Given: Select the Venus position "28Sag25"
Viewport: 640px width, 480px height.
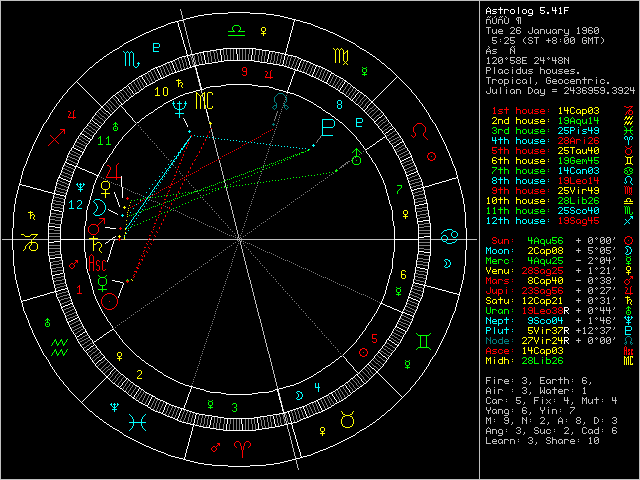Looking at the screenshot, I should (x=542, y=271).
